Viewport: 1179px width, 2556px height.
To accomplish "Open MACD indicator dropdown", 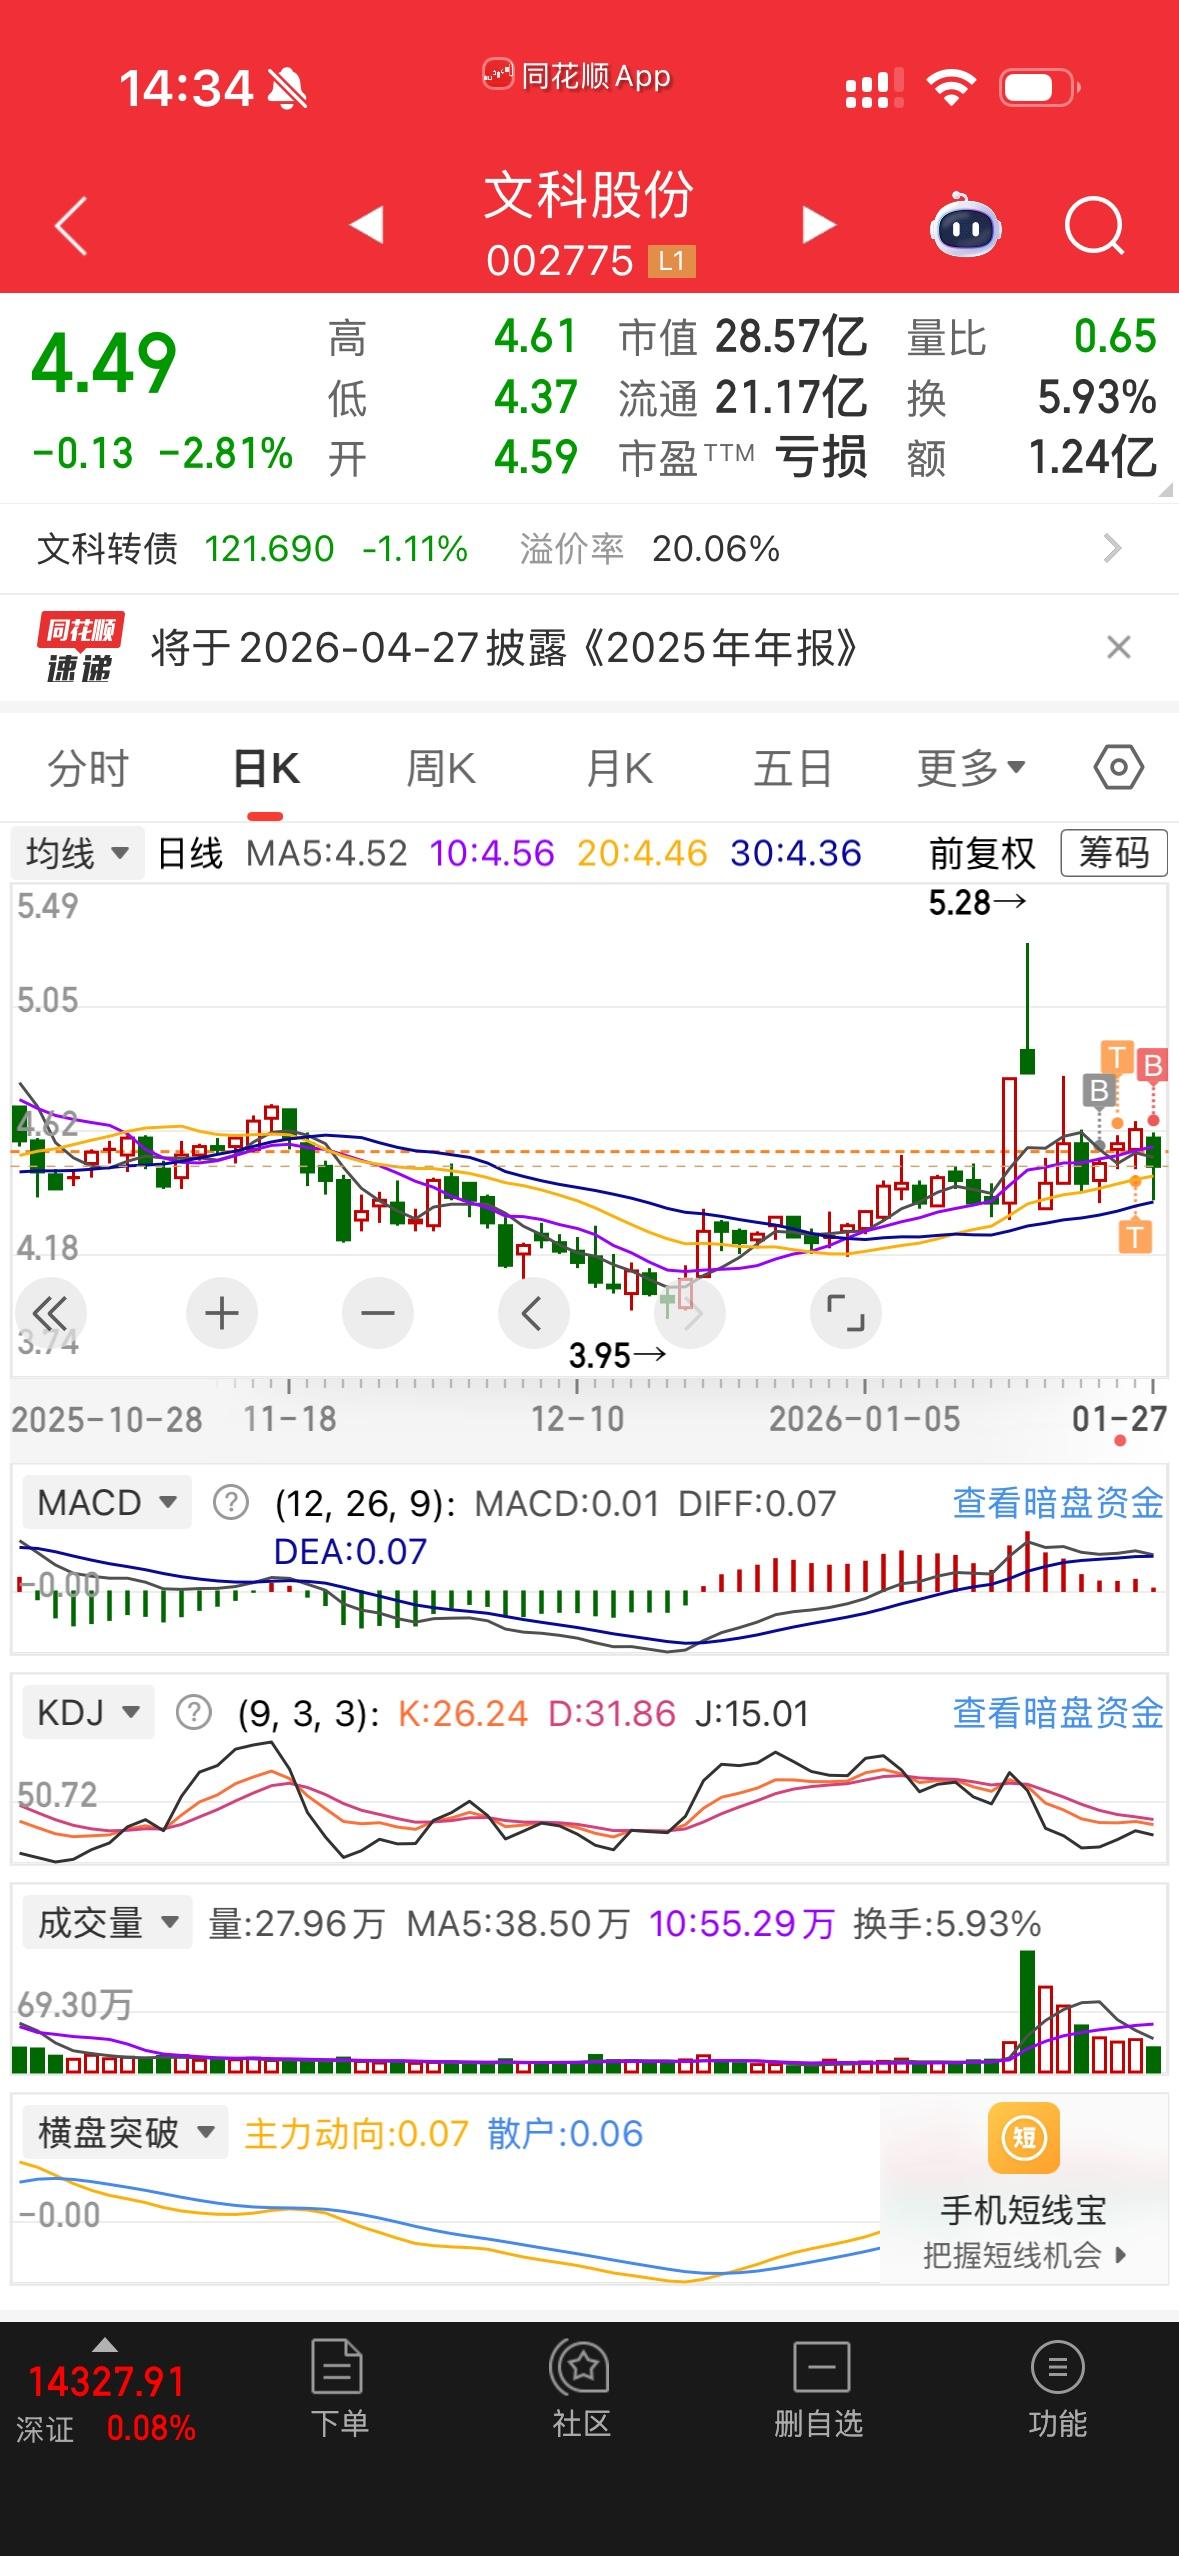I will click(x=107, y=1502).
